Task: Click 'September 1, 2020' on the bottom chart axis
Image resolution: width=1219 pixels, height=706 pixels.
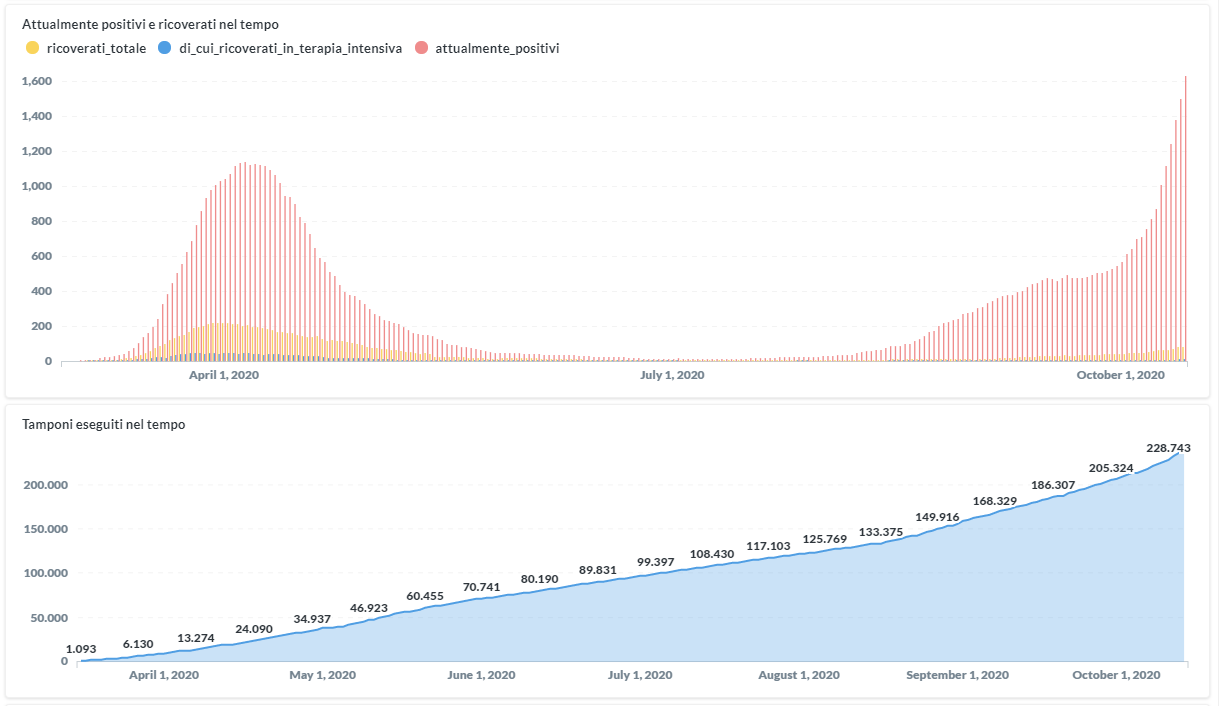Action: [957, 675]
